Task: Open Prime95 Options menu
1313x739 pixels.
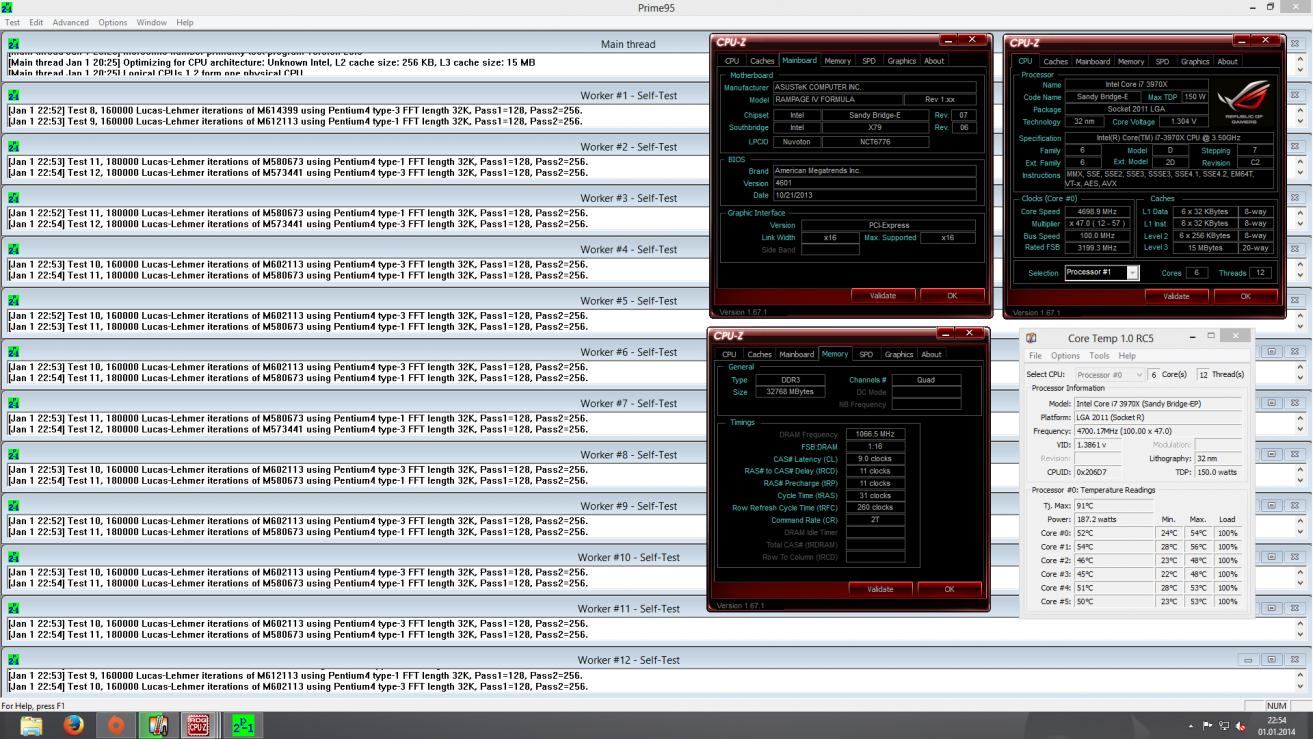Action: pos(112,22)
